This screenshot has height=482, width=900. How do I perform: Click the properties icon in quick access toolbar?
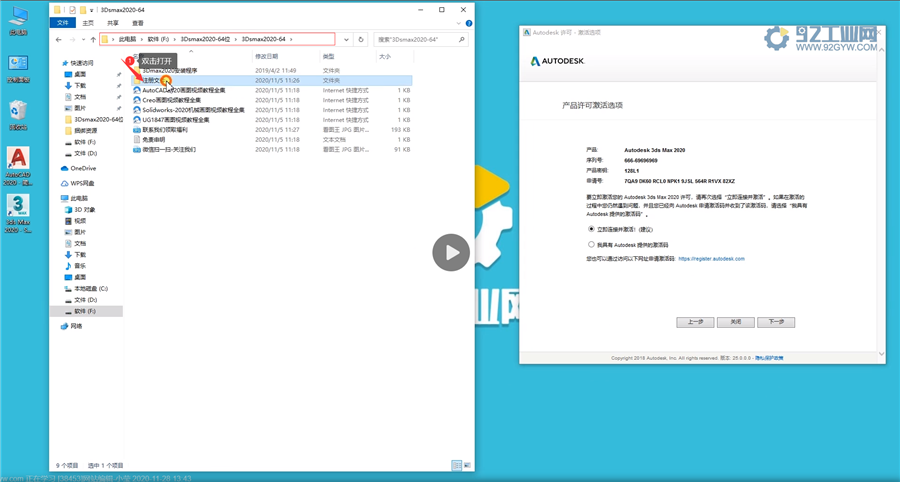coord(72,10)
